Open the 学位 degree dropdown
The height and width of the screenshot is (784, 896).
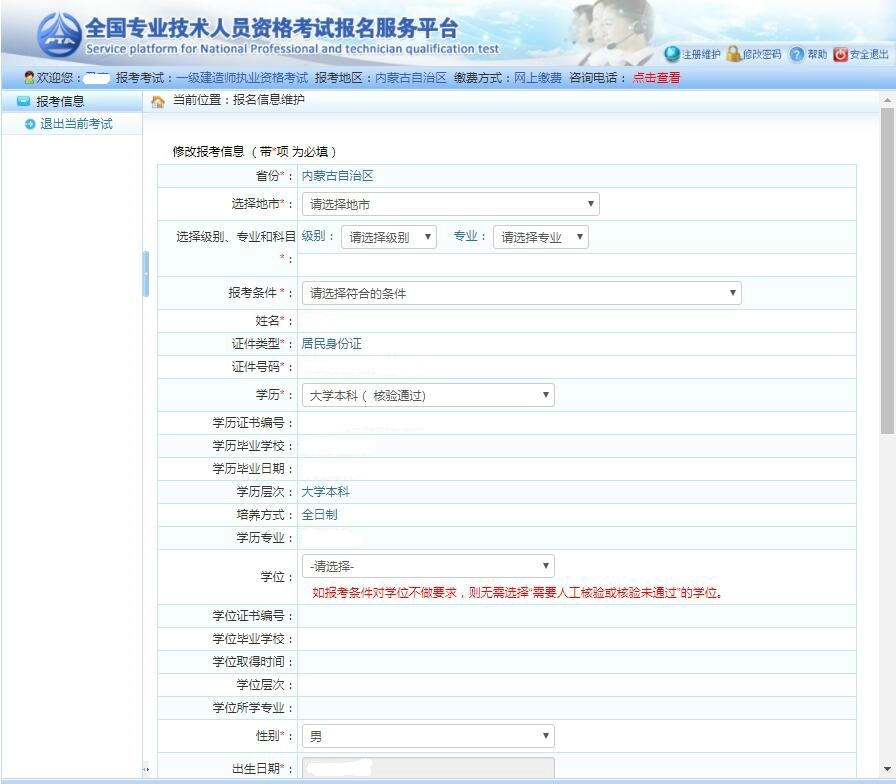[x=427, y=566]
